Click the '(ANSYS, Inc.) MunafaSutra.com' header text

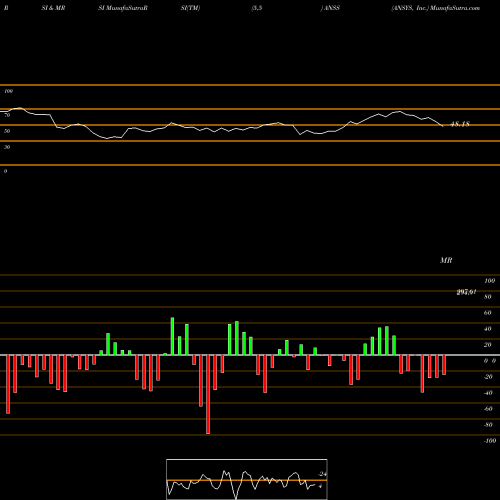[436, 8]
